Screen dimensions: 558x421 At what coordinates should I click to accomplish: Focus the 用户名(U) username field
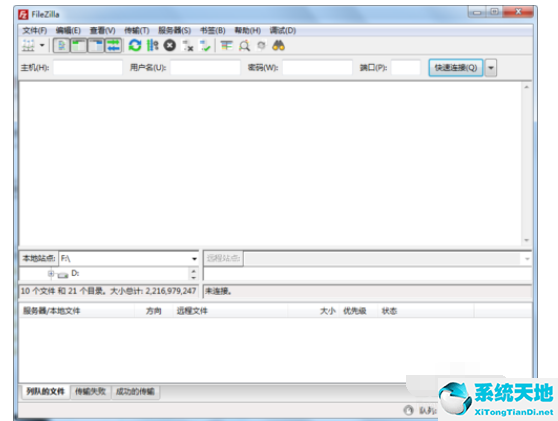(205, 67)
